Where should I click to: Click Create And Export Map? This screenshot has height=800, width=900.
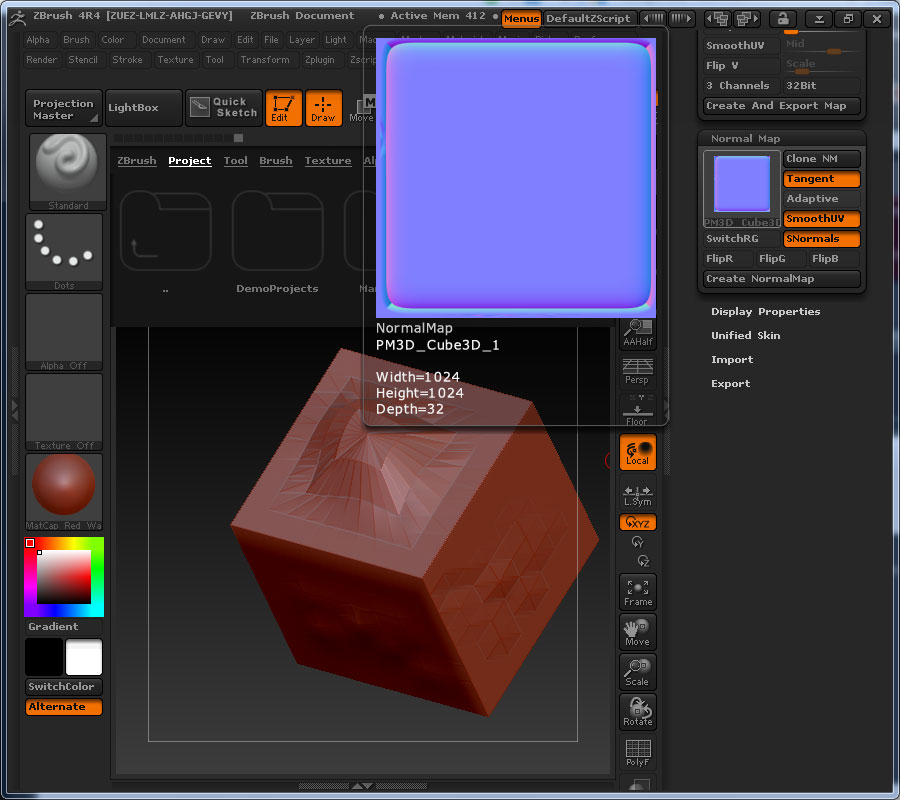pyautogui.click(x=782, y=106)
